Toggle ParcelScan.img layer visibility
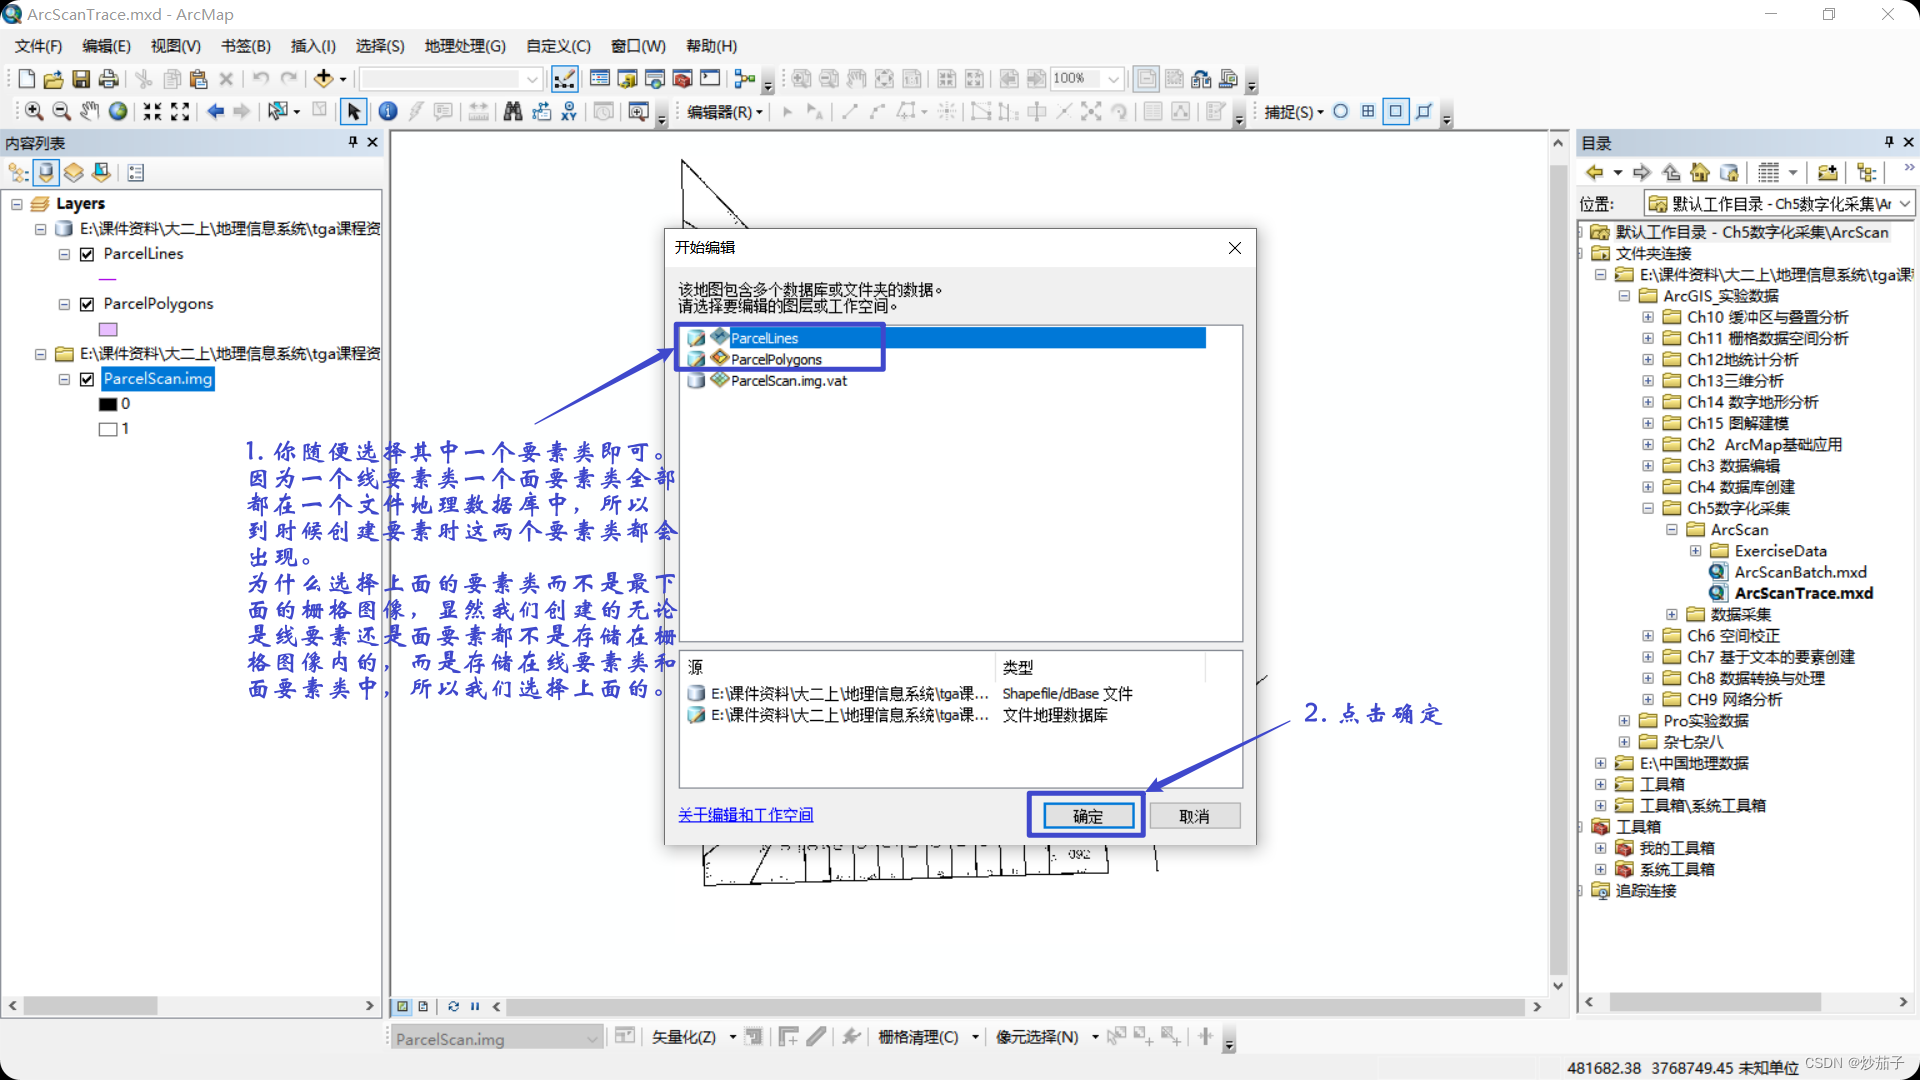Screen dimensions: 1920x1080 [x=87, y=379]
